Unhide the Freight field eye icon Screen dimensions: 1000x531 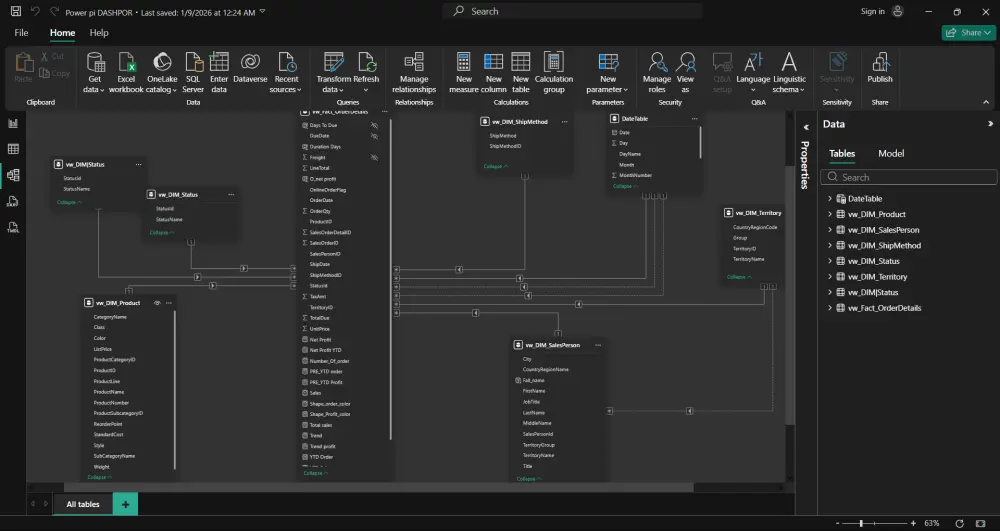pyautogui.click(x=373, y=157)
